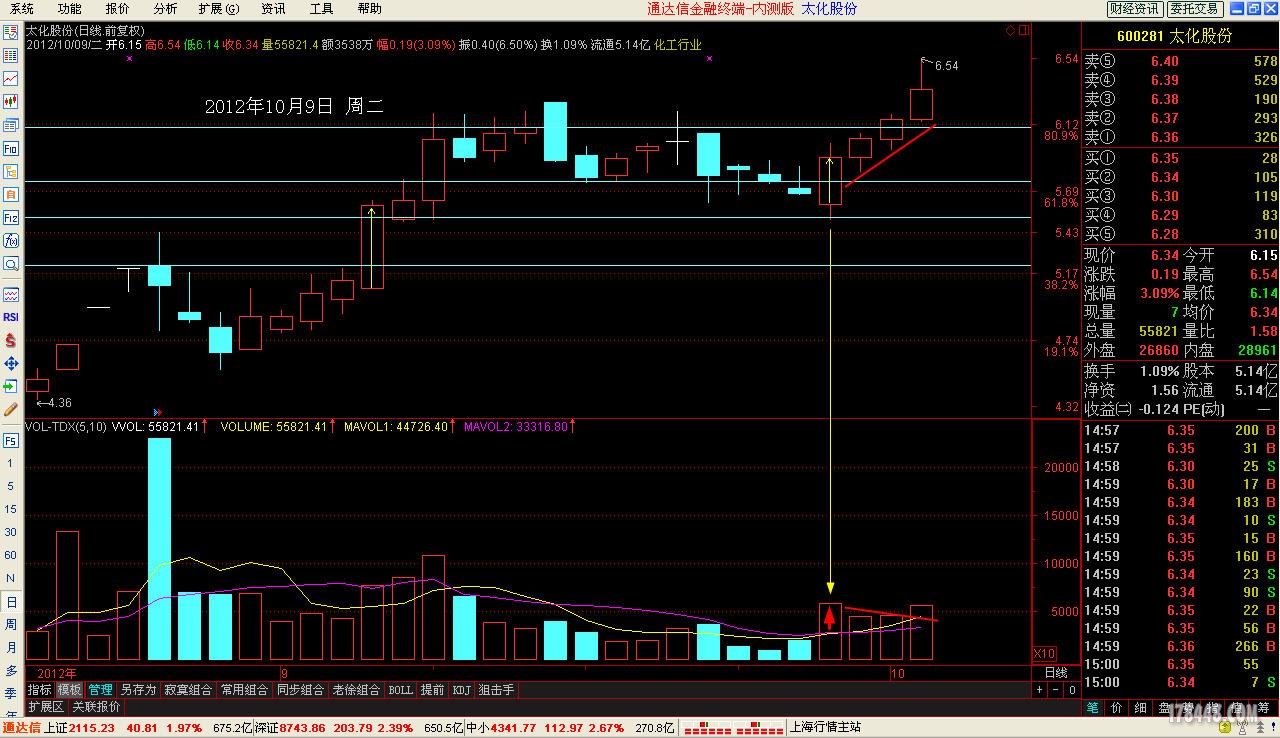This screenshot has height=738, width=1280.
Task: Click the 管理 tab
Action: [101, 690]
